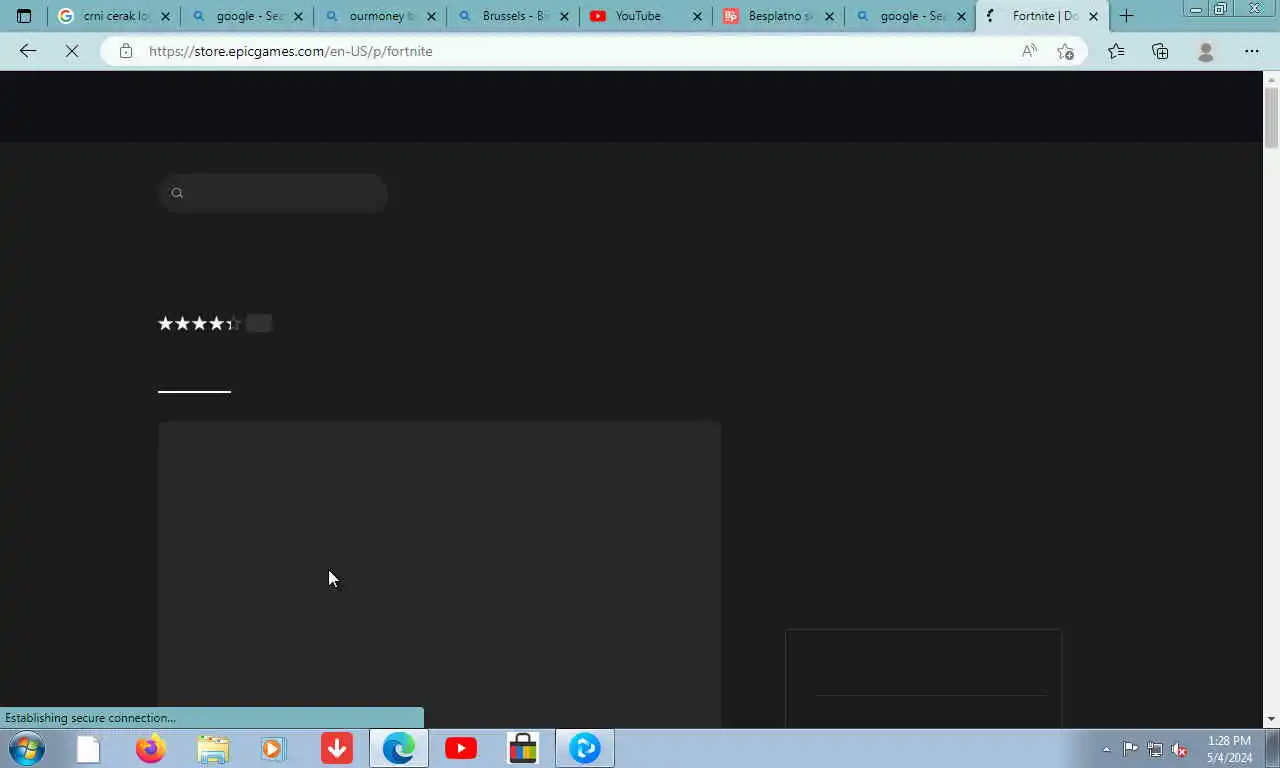
Task: Stop loading the Fortnite page
Action: pos(72,51)
